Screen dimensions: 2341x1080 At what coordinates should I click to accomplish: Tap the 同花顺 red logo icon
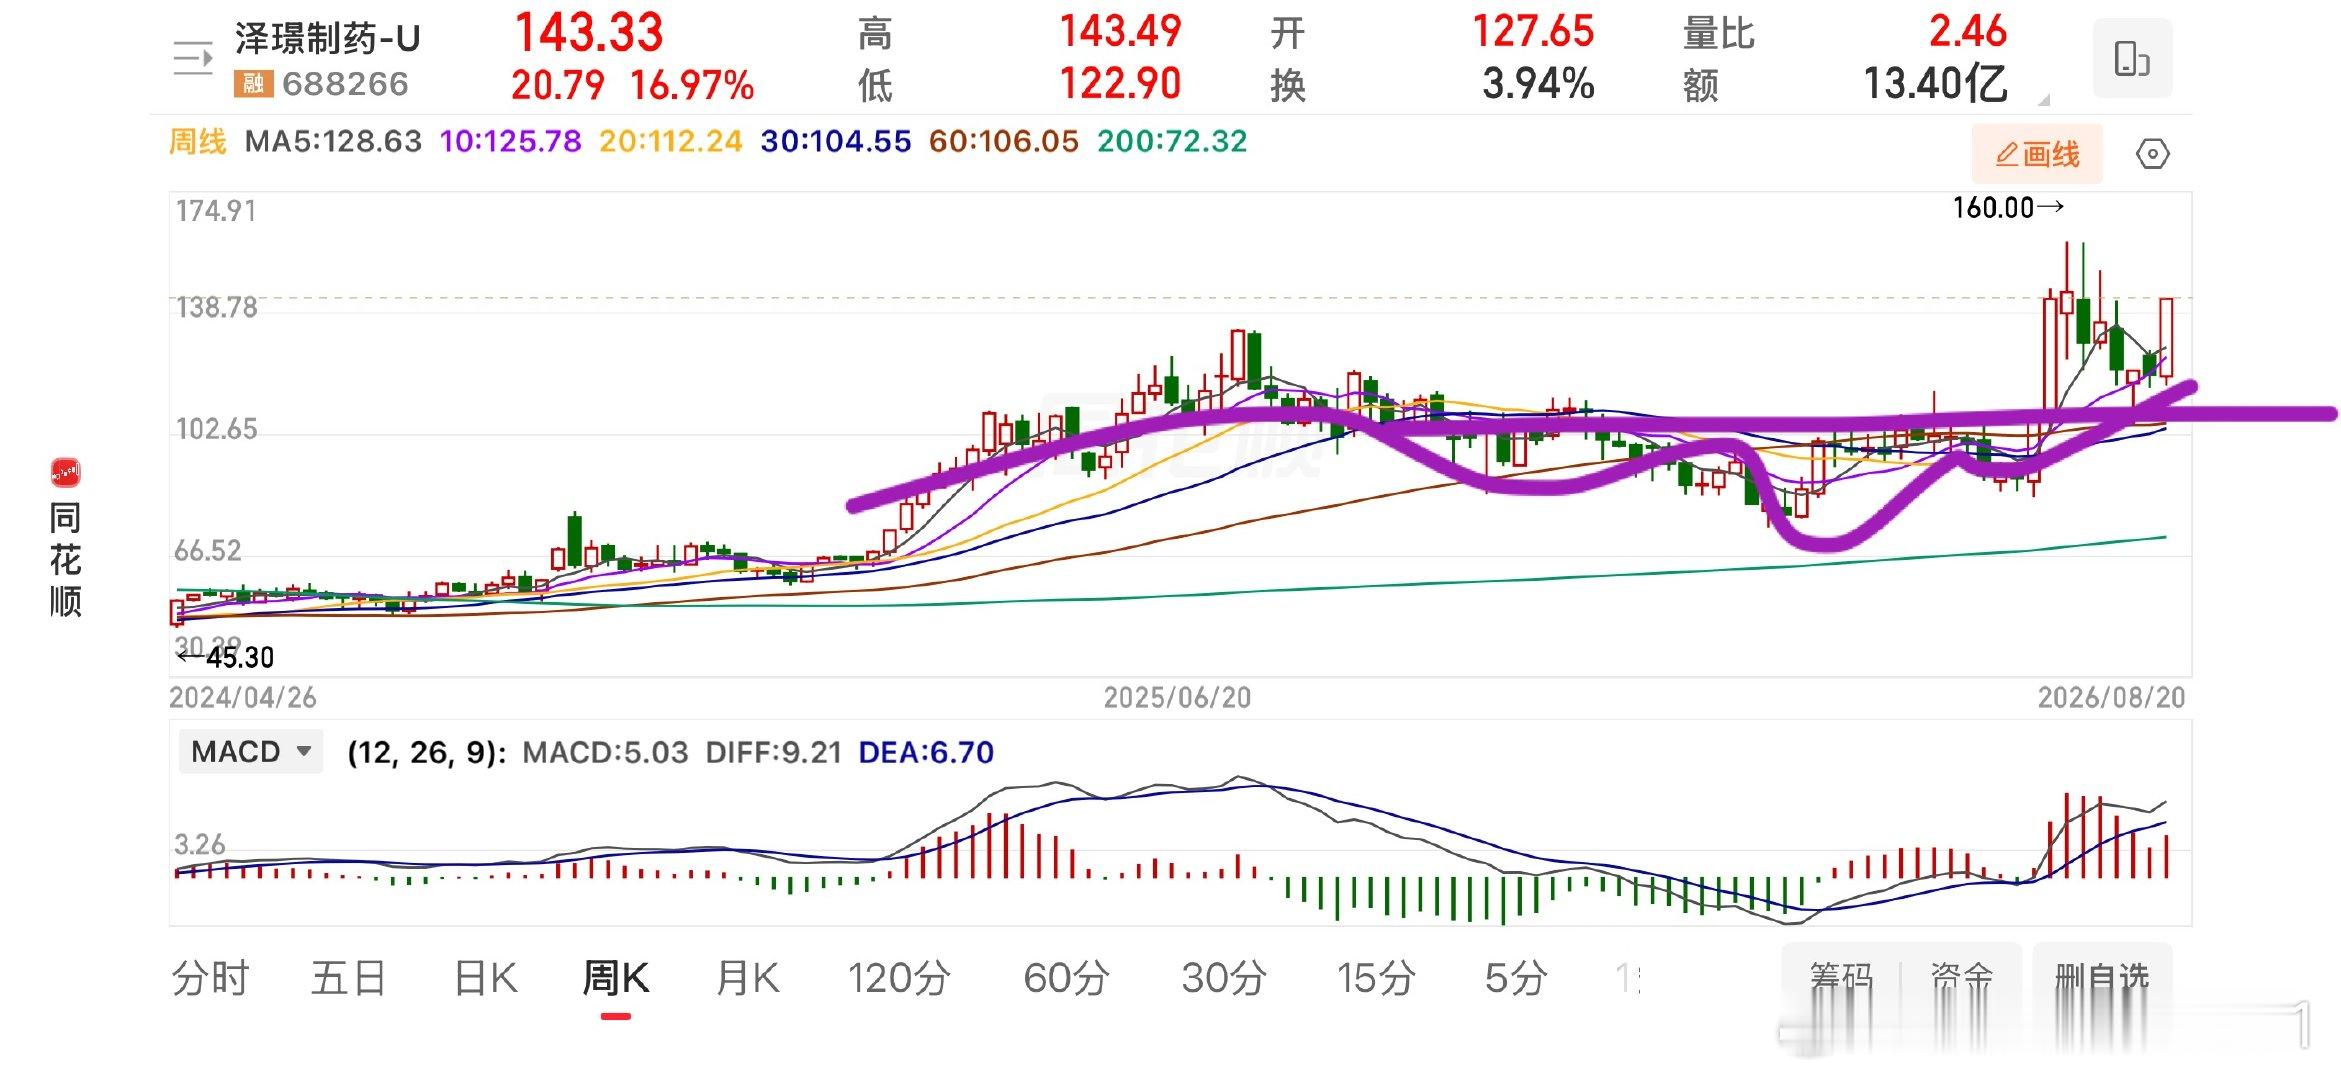(x=65, y=472)
